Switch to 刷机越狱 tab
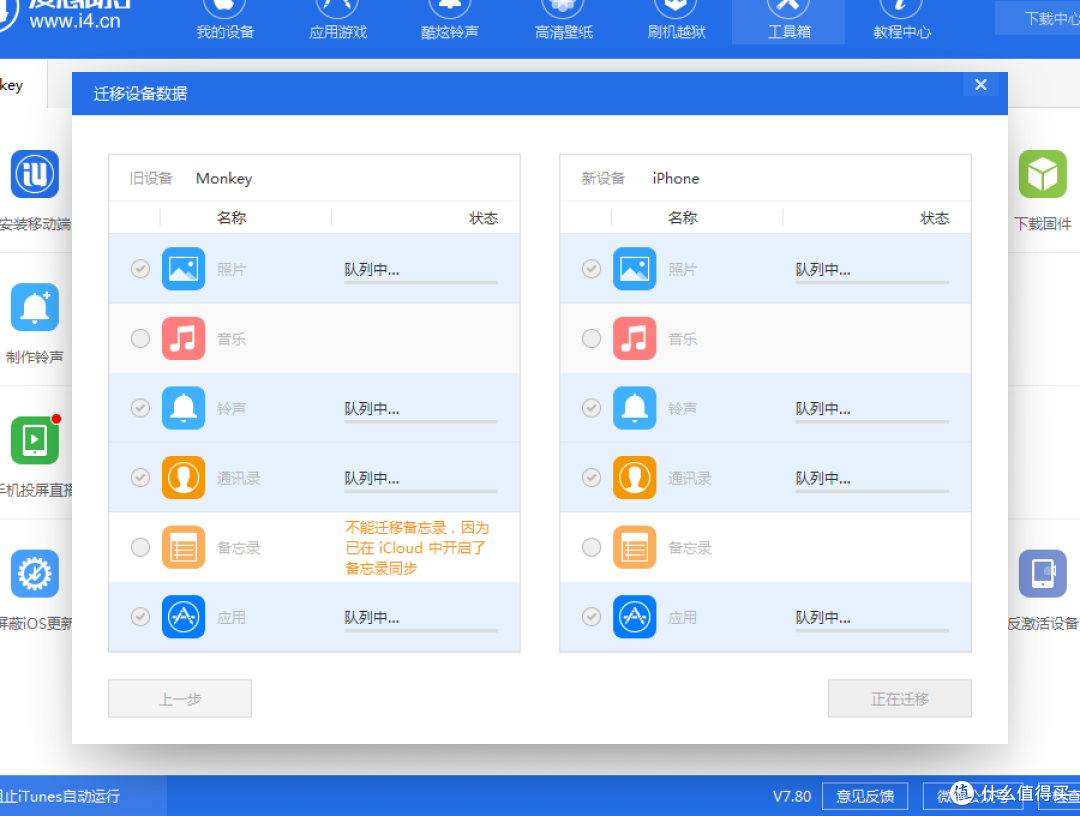1080x816 pixels. tap(676, 21)
